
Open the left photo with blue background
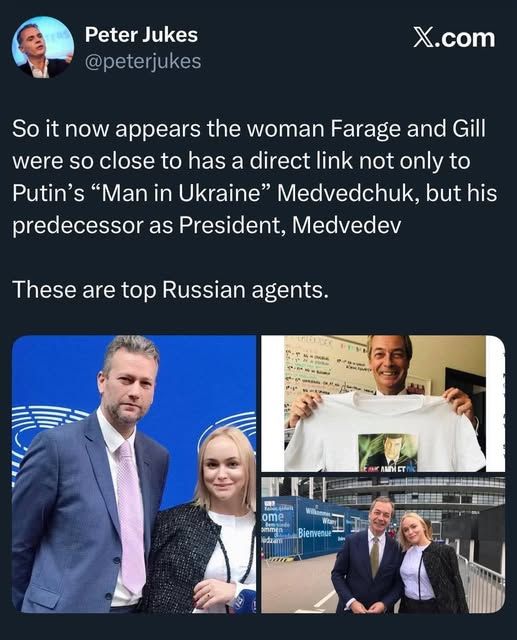coord(134,474)
